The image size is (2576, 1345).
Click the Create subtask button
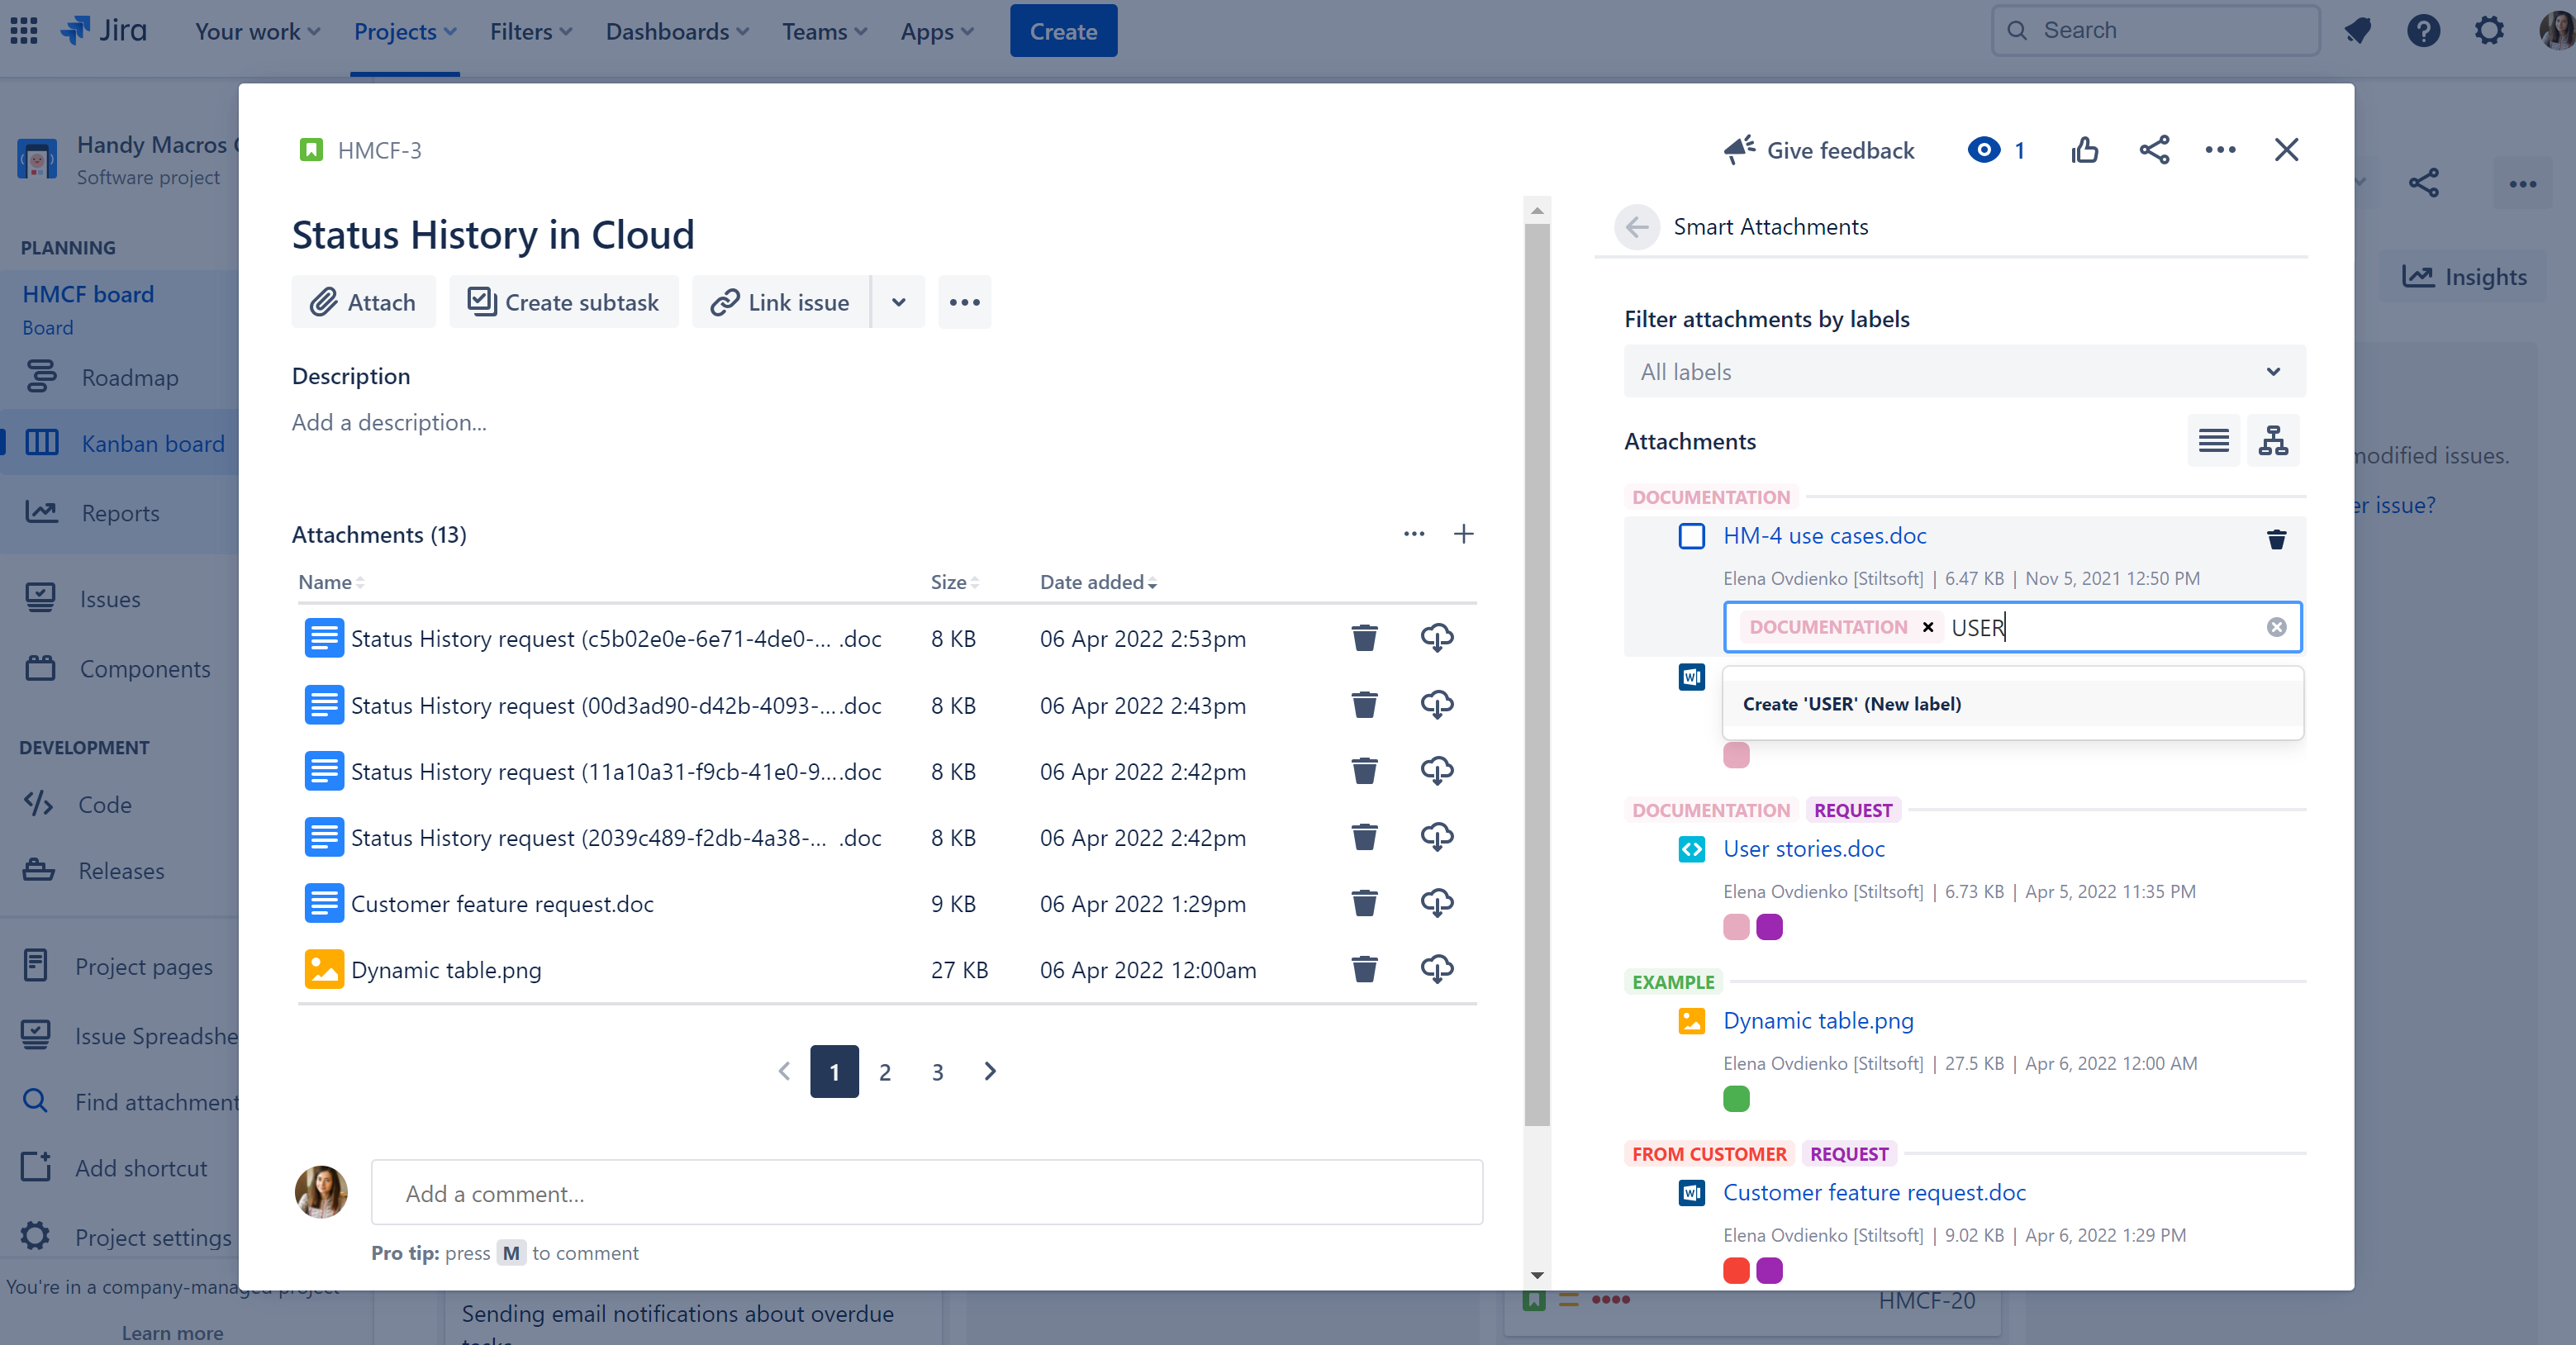point(563,302)
